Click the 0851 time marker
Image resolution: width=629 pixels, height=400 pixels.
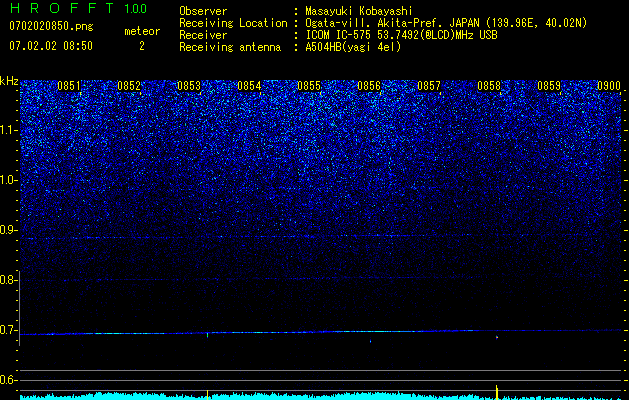pos(69,86)
